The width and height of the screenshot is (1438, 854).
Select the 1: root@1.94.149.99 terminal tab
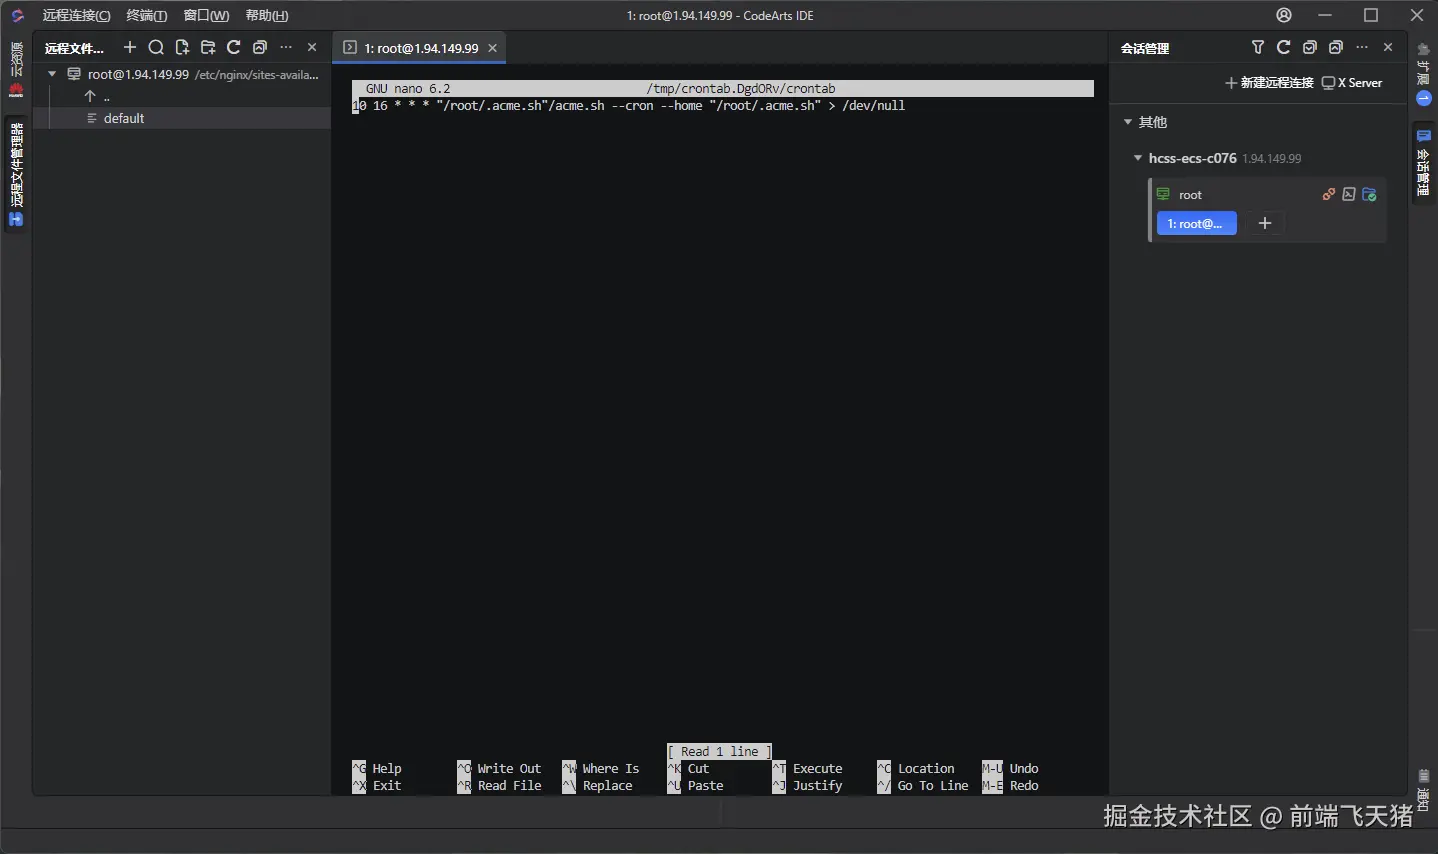coord(420,48)
